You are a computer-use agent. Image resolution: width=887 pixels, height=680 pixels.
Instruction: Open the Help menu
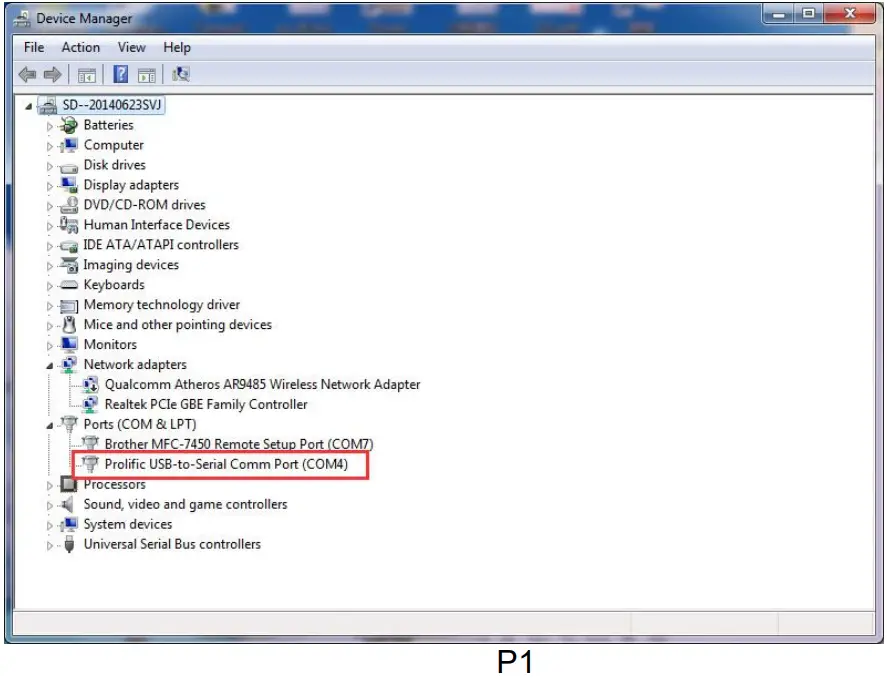(x=177, y=48)
